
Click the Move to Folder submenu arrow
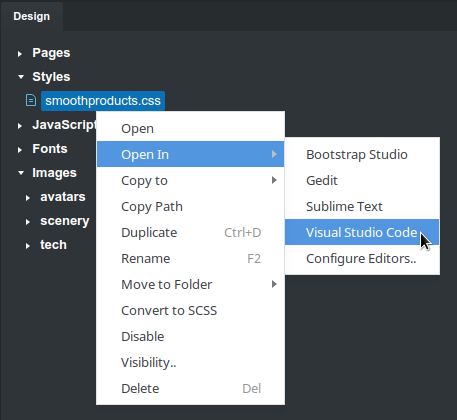tap(274, 284)
